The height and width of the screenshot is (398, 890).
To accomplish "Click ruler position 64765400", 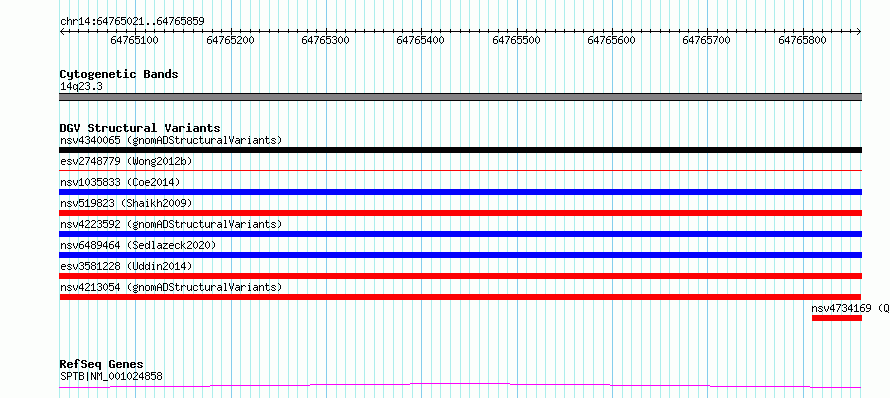I will [x=421, y=40].
